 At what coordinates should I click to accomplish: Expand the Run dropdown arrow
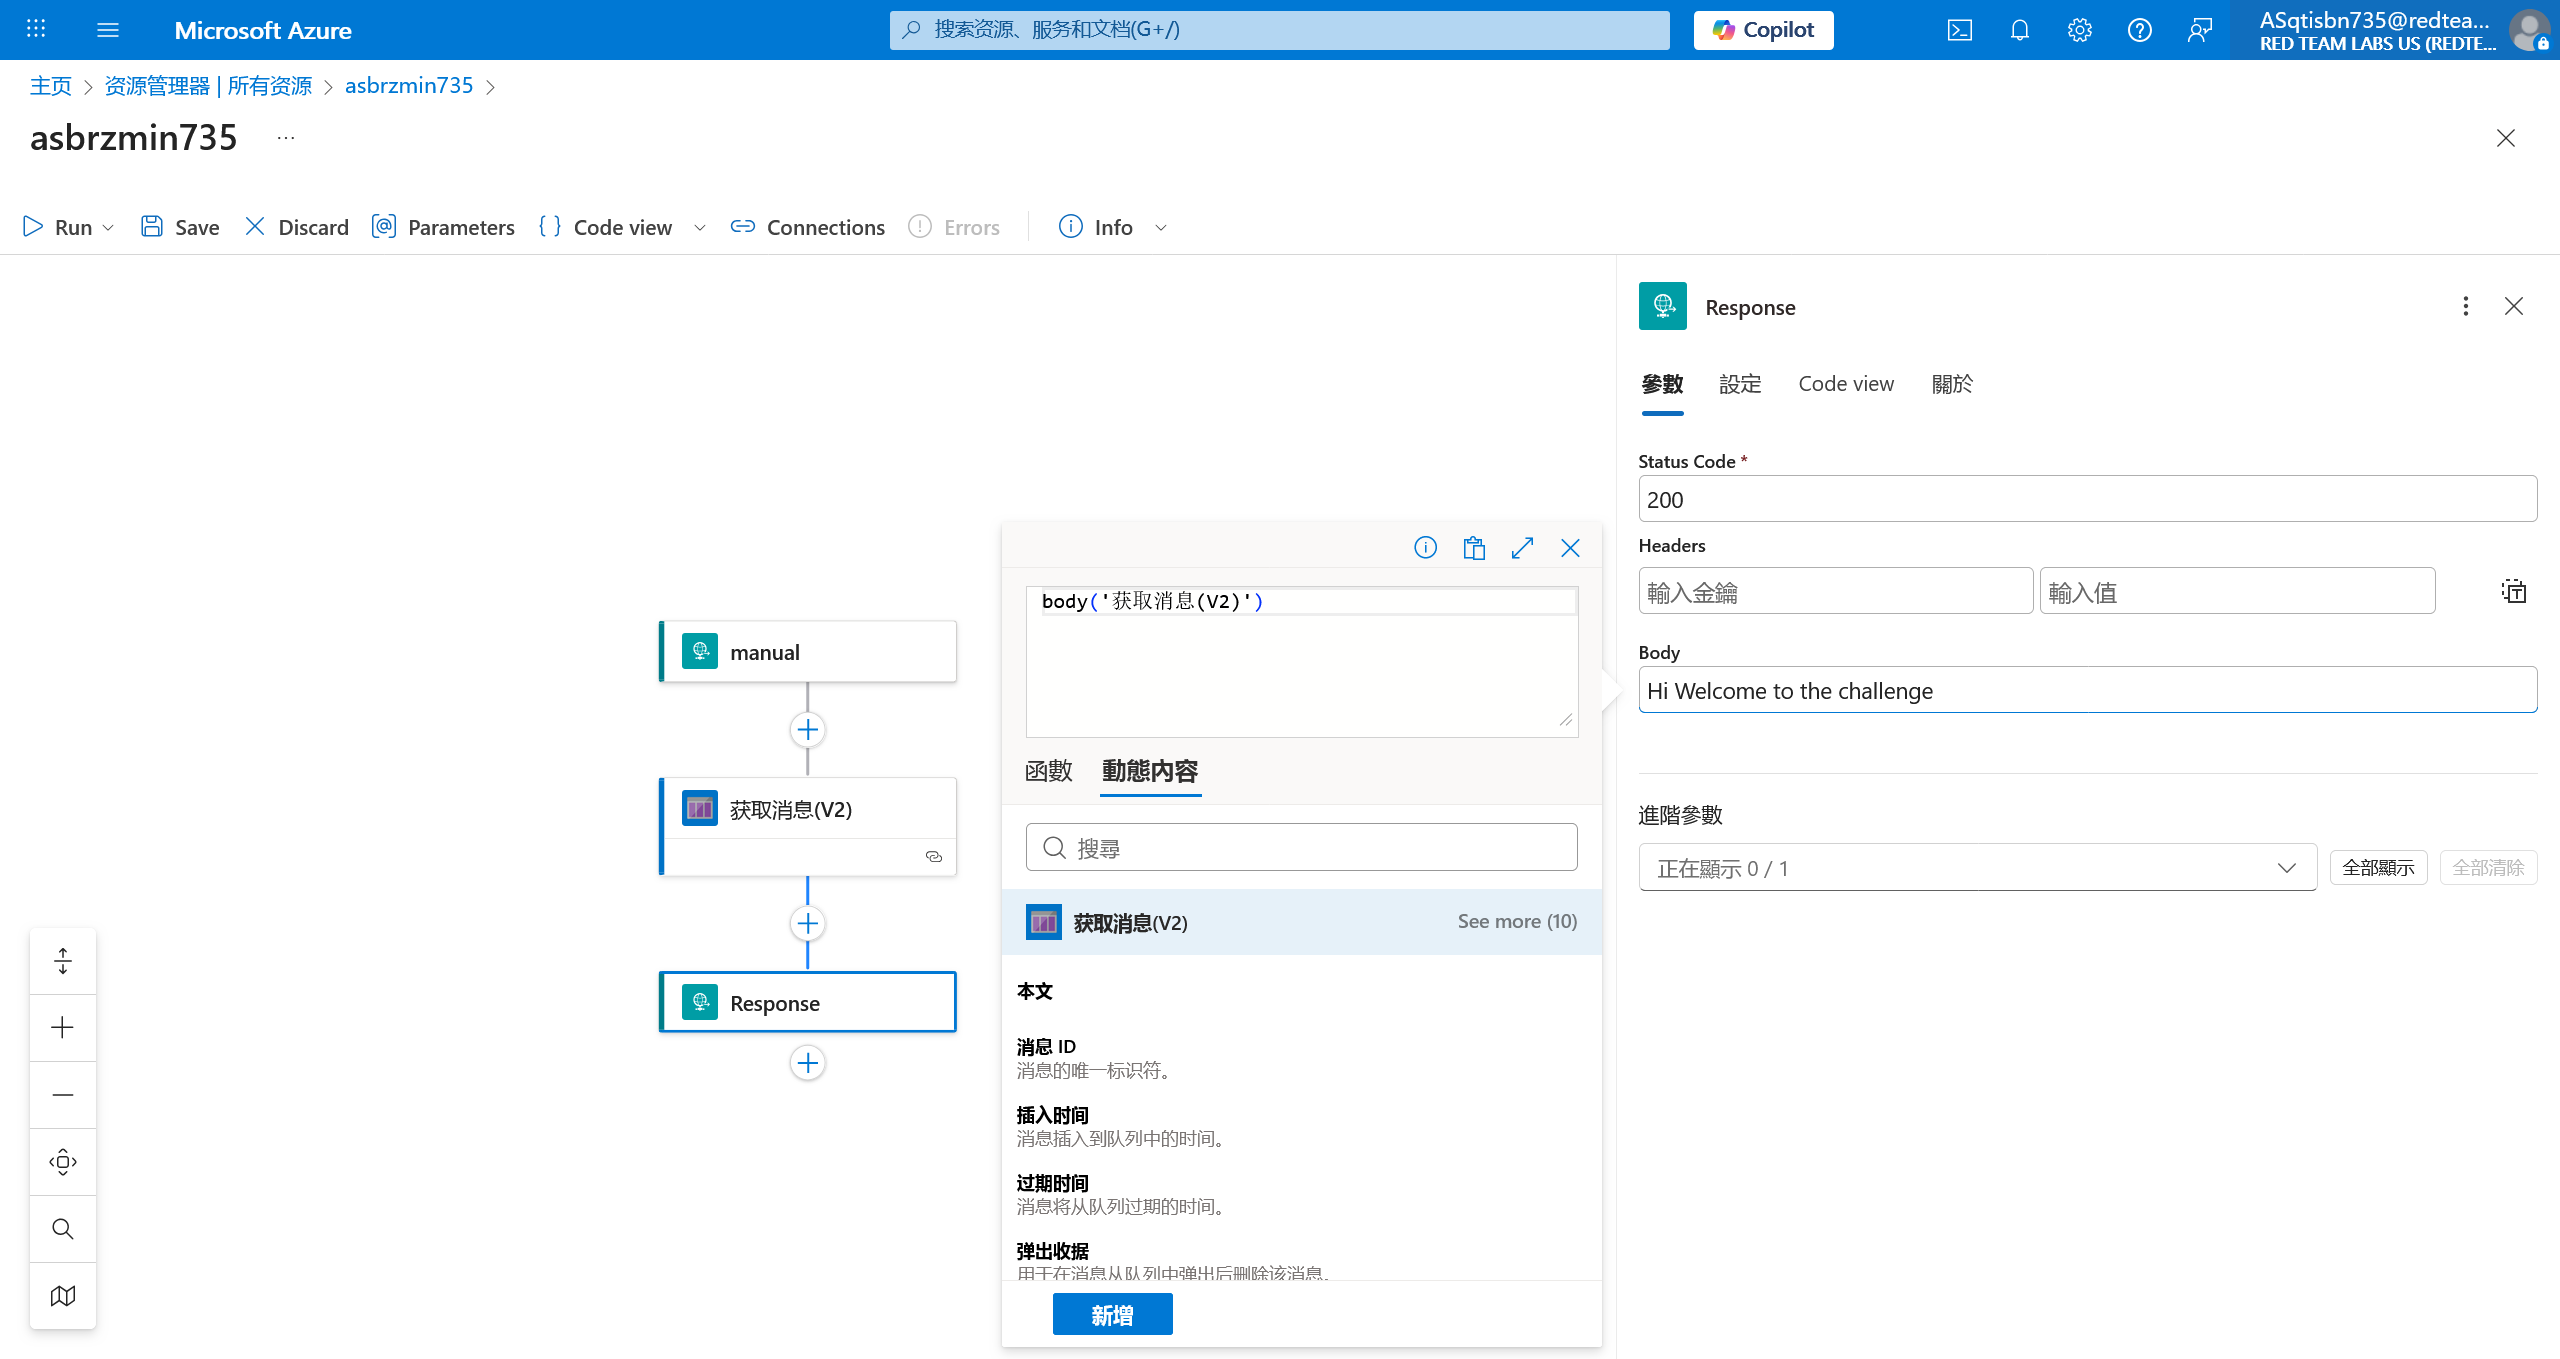coord(108,228)
